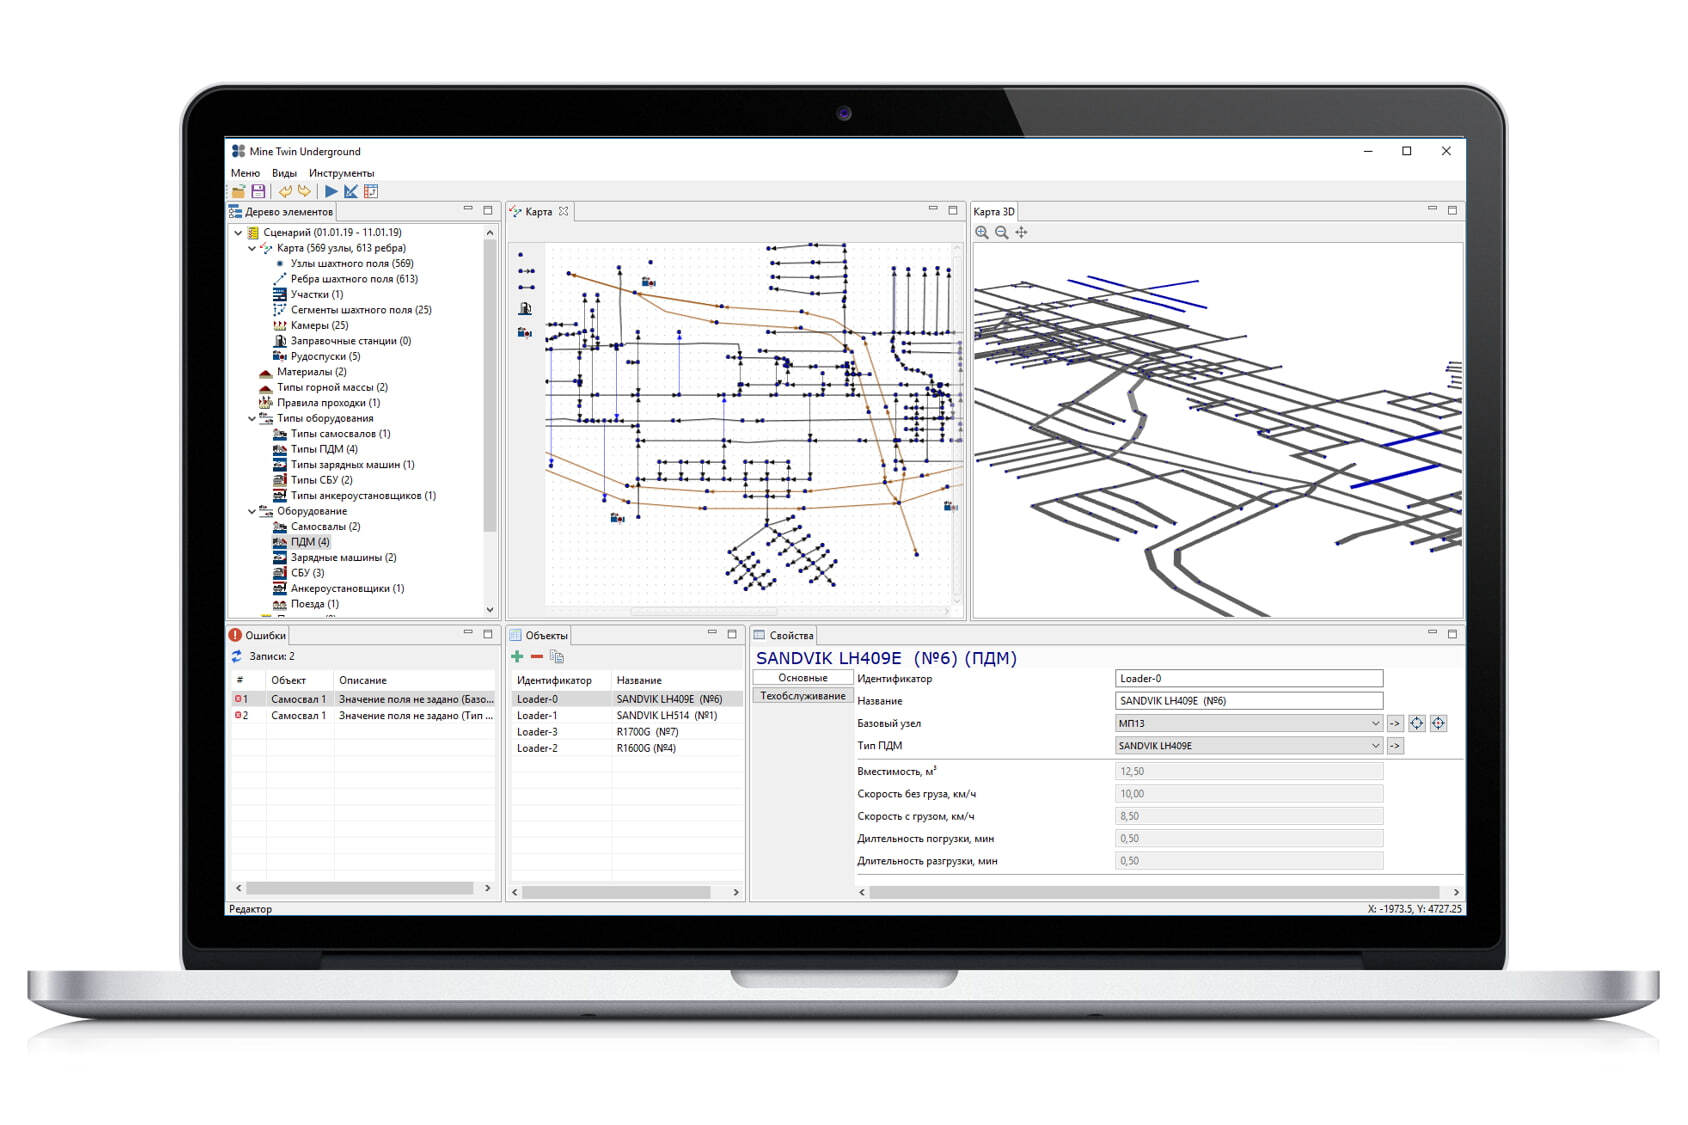Click zoom out icon in Карта 3D panel
The height and width of the screenshot is (1125, 1688).
[1001, 232]
